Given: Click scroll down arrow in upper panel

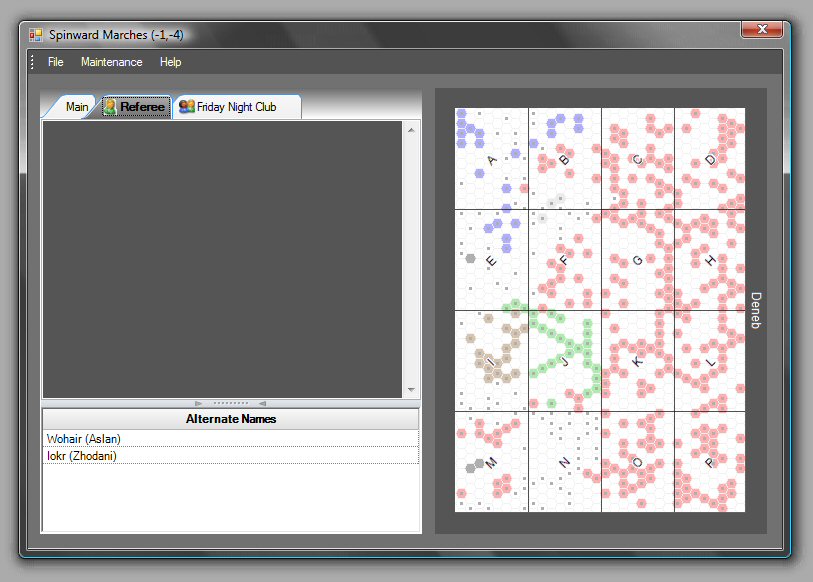Looking at the screenshot, I should 411,390.
